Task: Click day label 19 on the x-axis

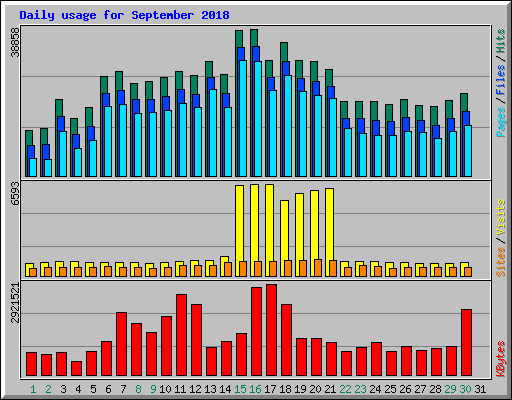Action: tap(300, 389)
